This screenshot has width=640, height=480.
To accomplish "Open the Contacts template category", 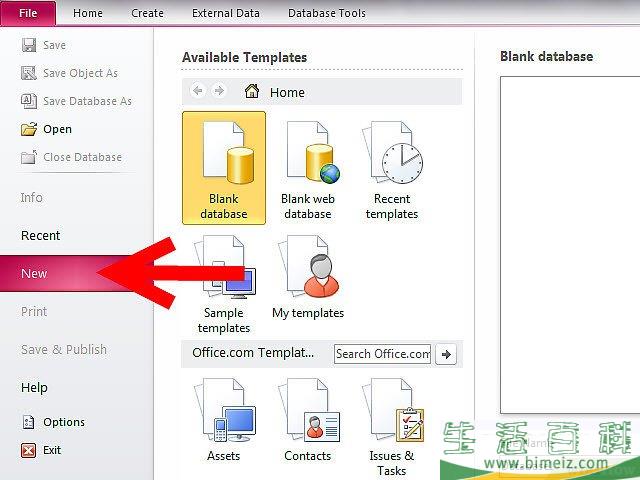I will click(308, 420).
